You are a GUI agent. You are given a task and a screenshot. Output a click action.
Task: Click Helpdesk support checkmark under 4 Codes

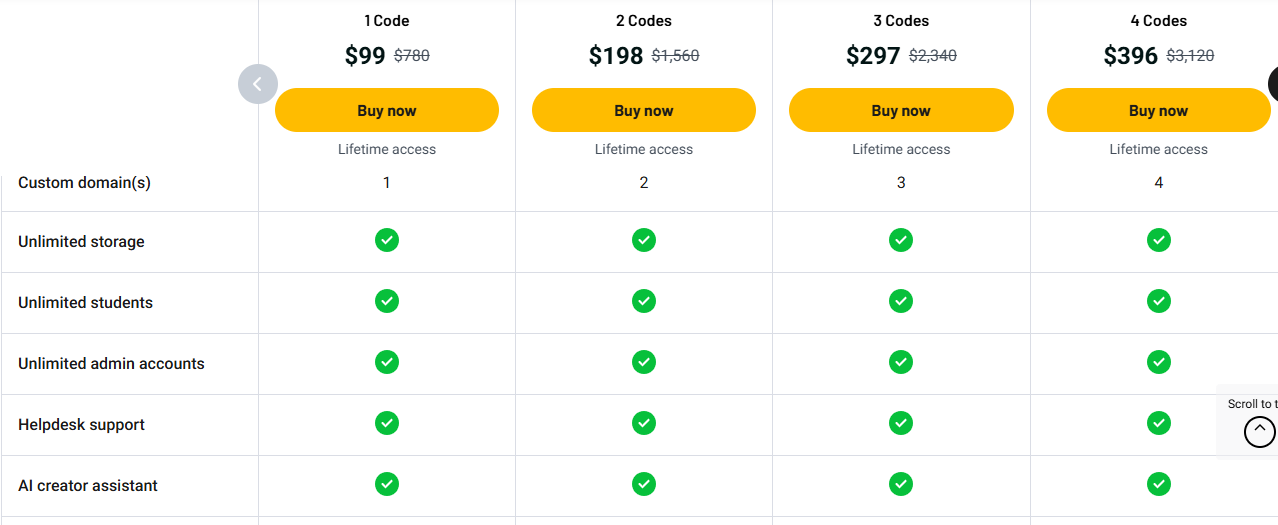[x=1158, y=423]
